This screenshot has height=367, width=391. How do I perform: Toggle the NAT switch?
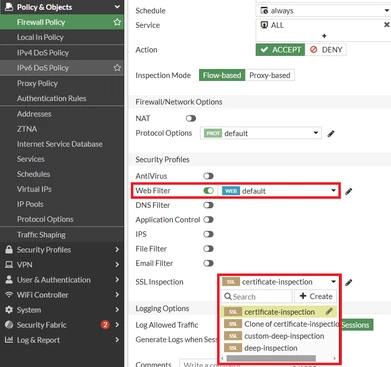click(x=191, y=118)
